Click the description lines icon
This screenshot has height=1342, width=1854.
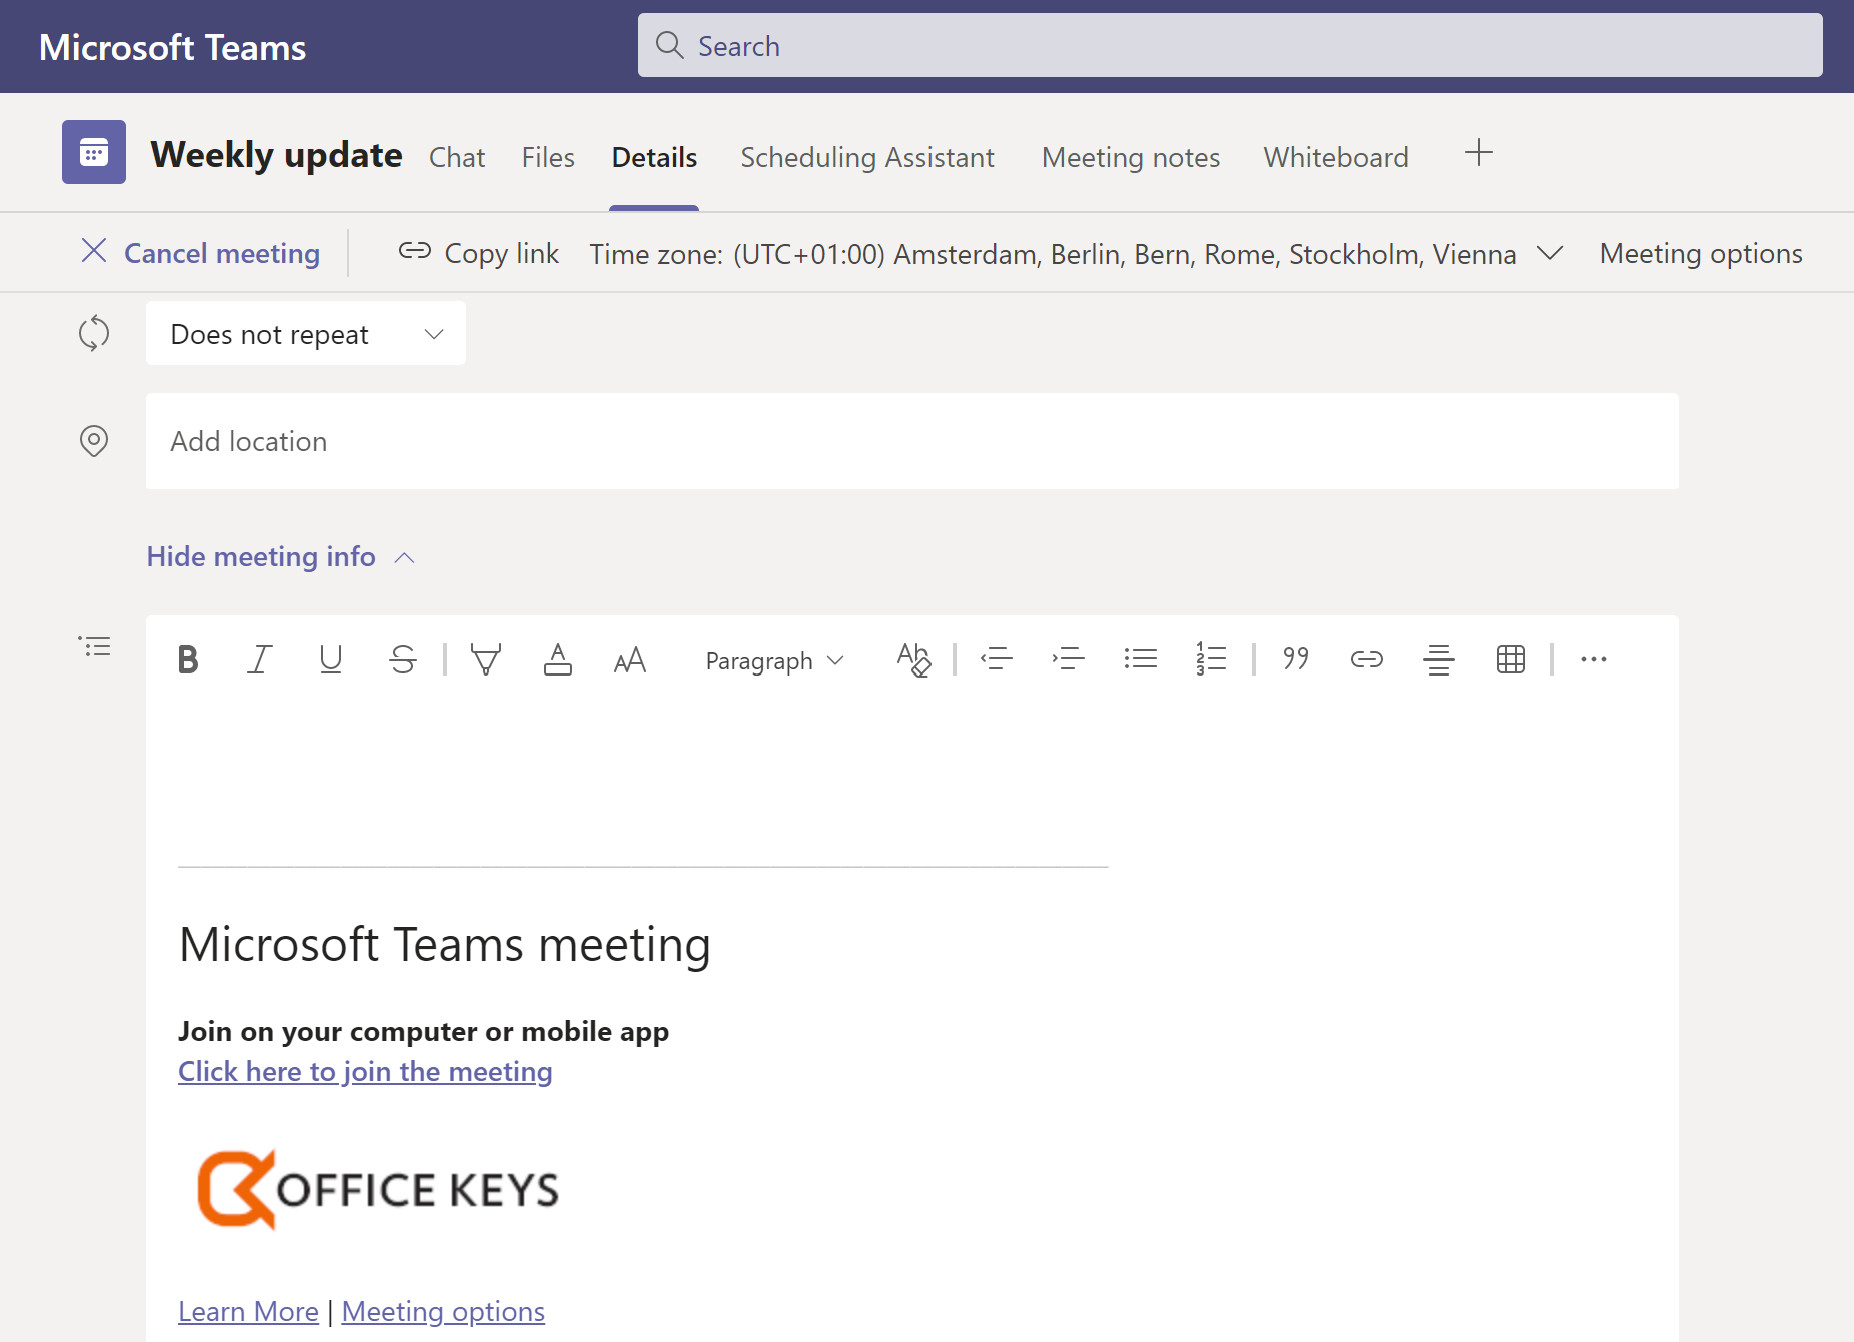95,646
